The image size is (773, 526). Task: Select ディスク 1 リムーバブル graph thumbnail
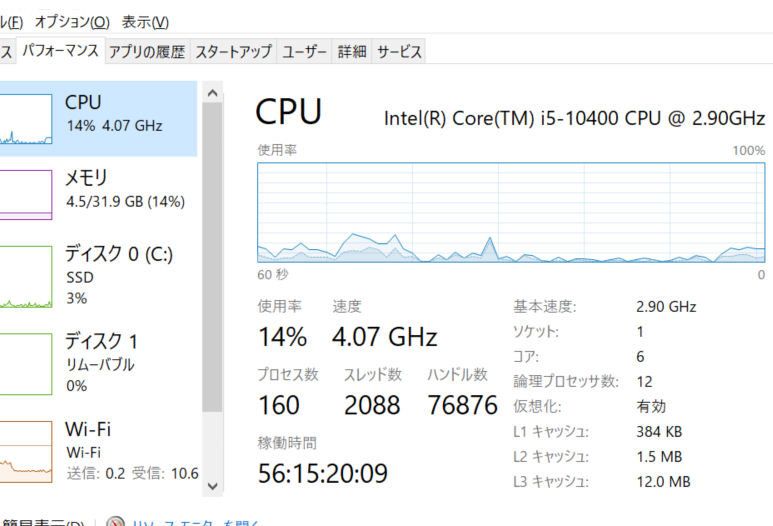pos(26,364)
